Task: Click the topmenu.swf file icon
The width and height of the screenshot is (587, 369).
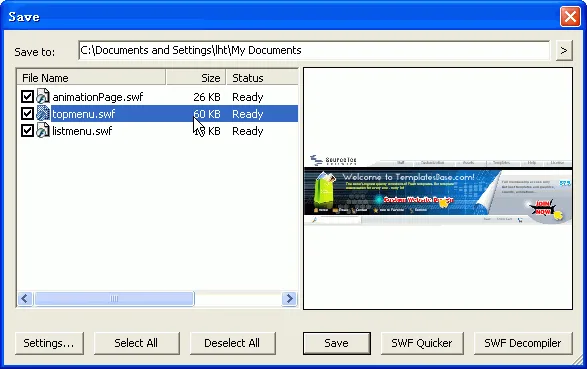Action: pos(43,113)
